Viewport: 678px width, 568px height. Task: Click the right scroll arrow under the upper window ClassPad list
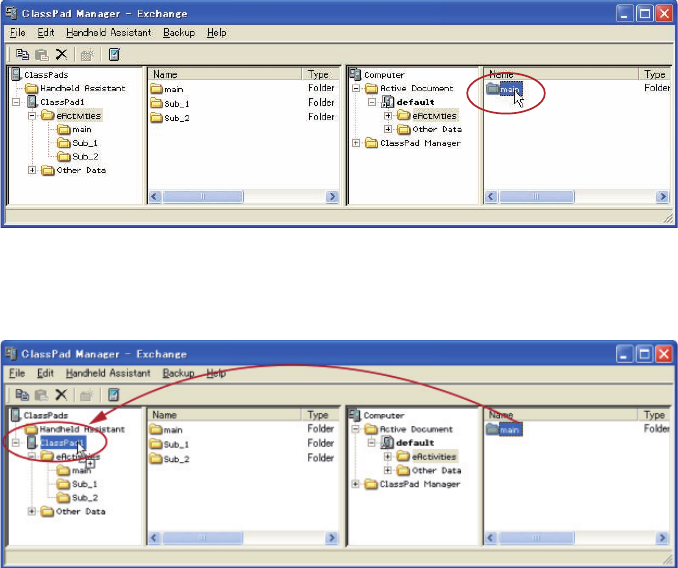(332, 197)
